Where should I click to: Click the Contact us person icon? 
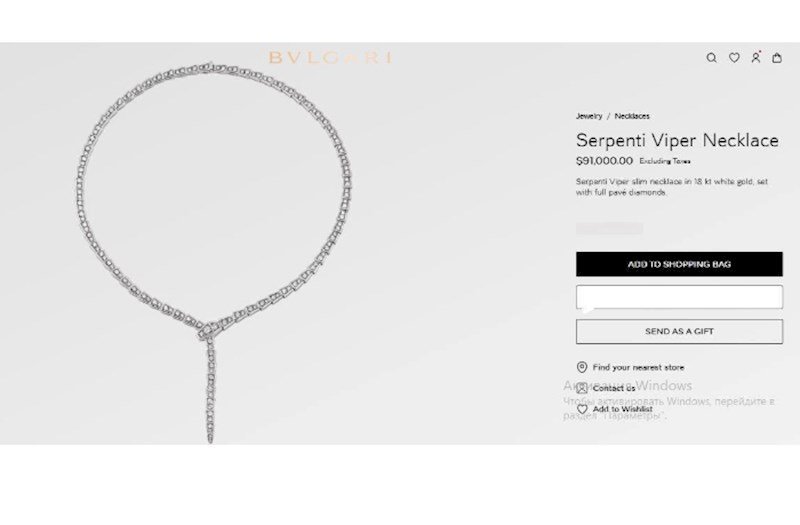[x=582, y=388]
